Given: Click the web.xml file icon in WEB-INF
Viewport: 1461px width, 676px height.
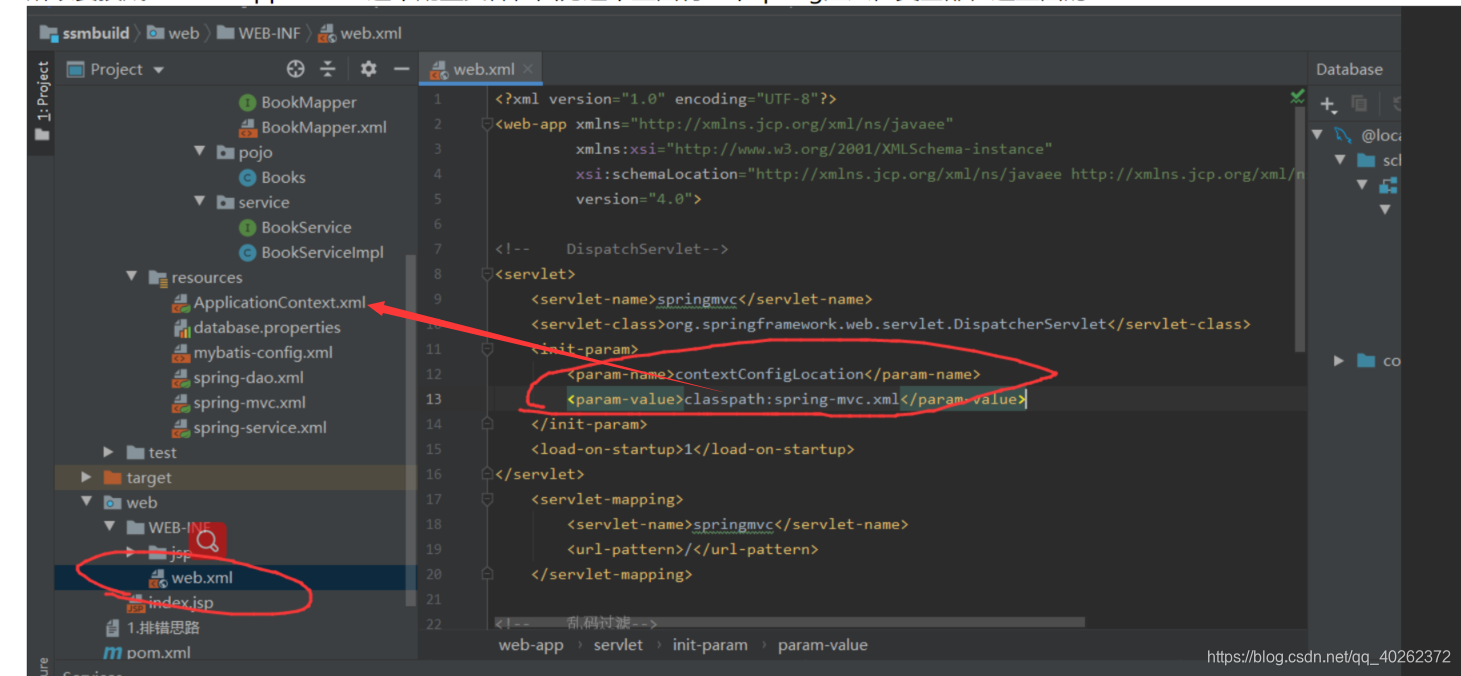Looking at the screenshot, I should pos(158,578).
